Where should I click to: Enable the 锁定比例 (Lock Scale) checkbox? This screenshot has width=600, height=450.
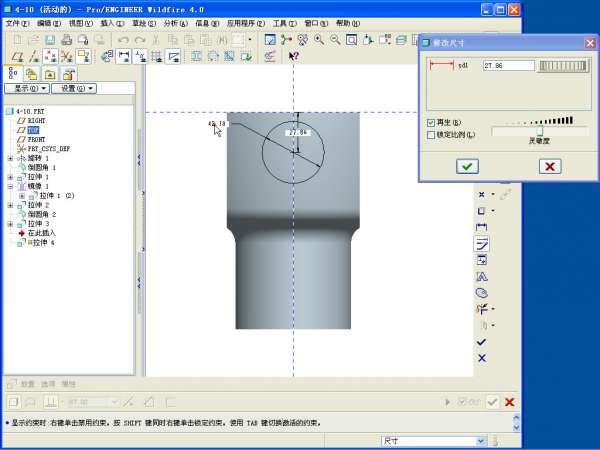[431, 133]
